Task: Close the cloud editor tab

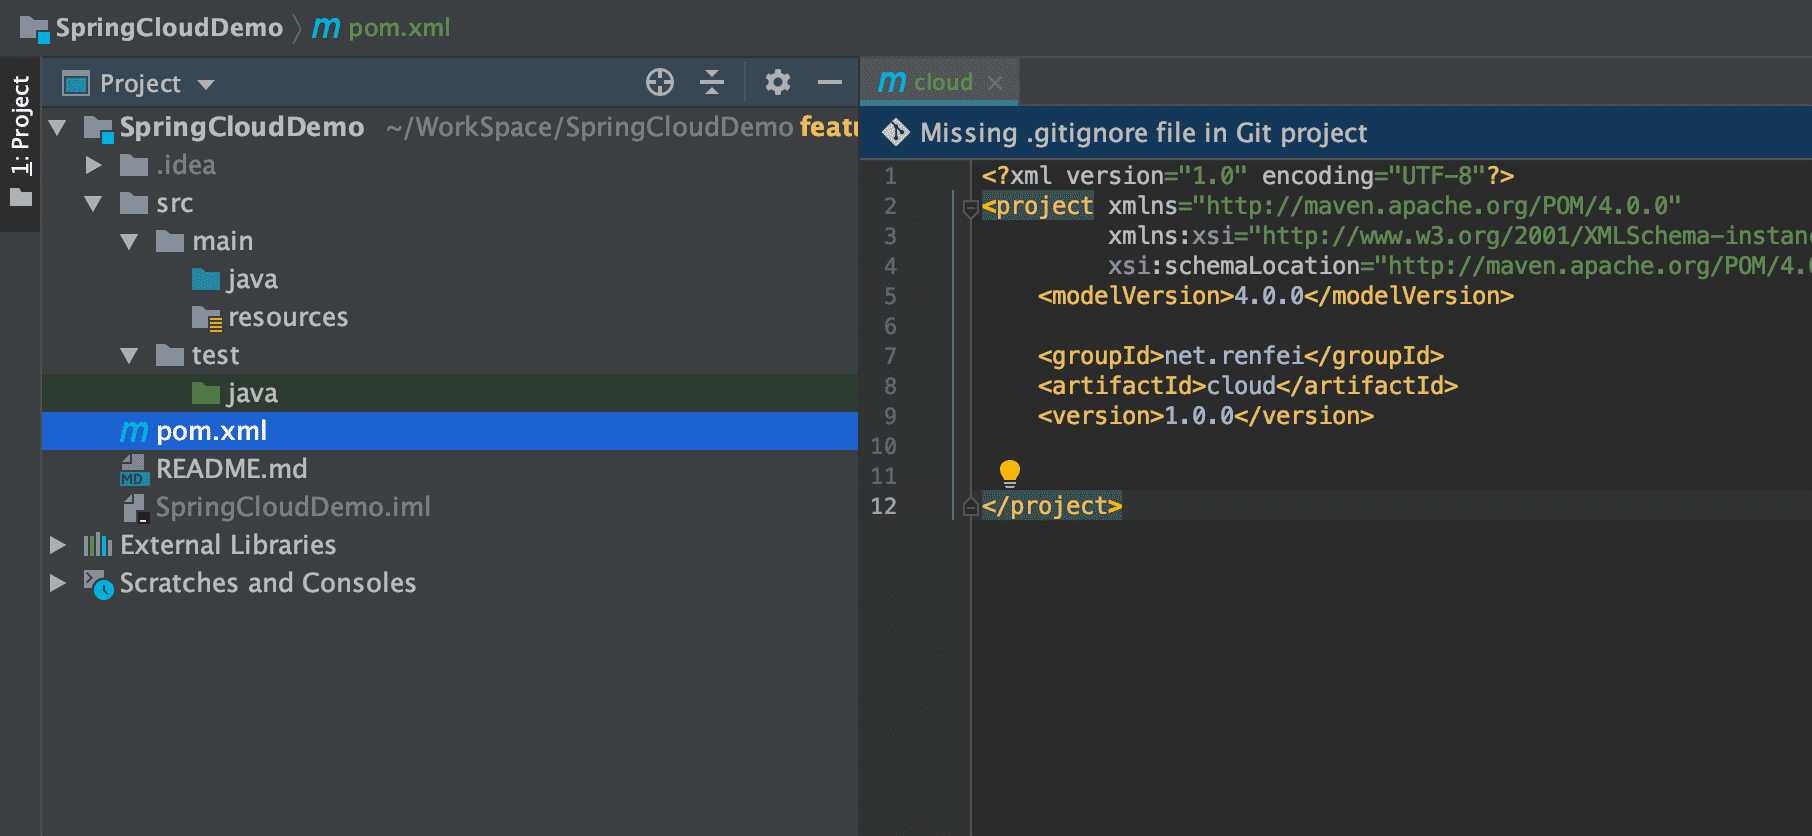Action: click(x=995, y=83)
